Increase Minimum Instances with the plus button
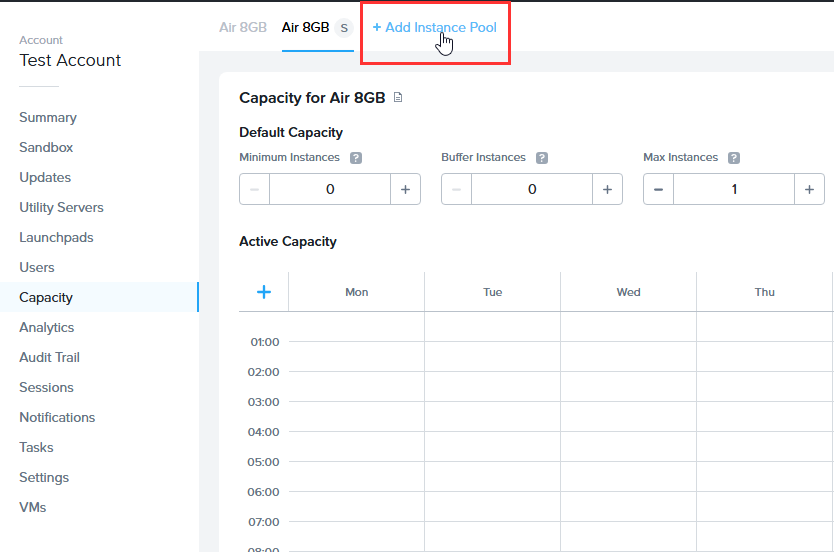This screenshot has width=834, height=552. pyautogui.click(x=405, y=189)
